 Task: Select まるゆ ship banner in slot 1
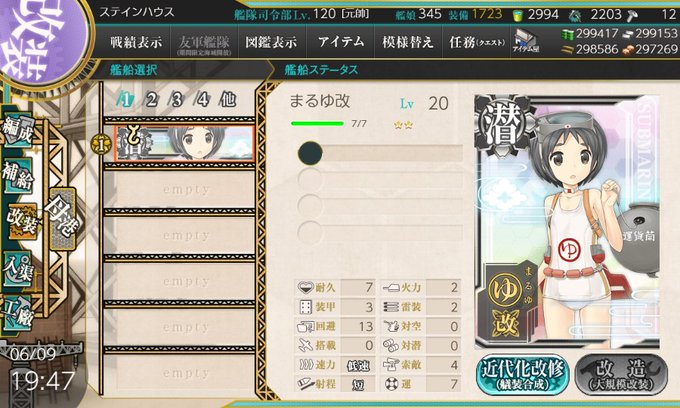pyautogui.click(x=185, y=144)
